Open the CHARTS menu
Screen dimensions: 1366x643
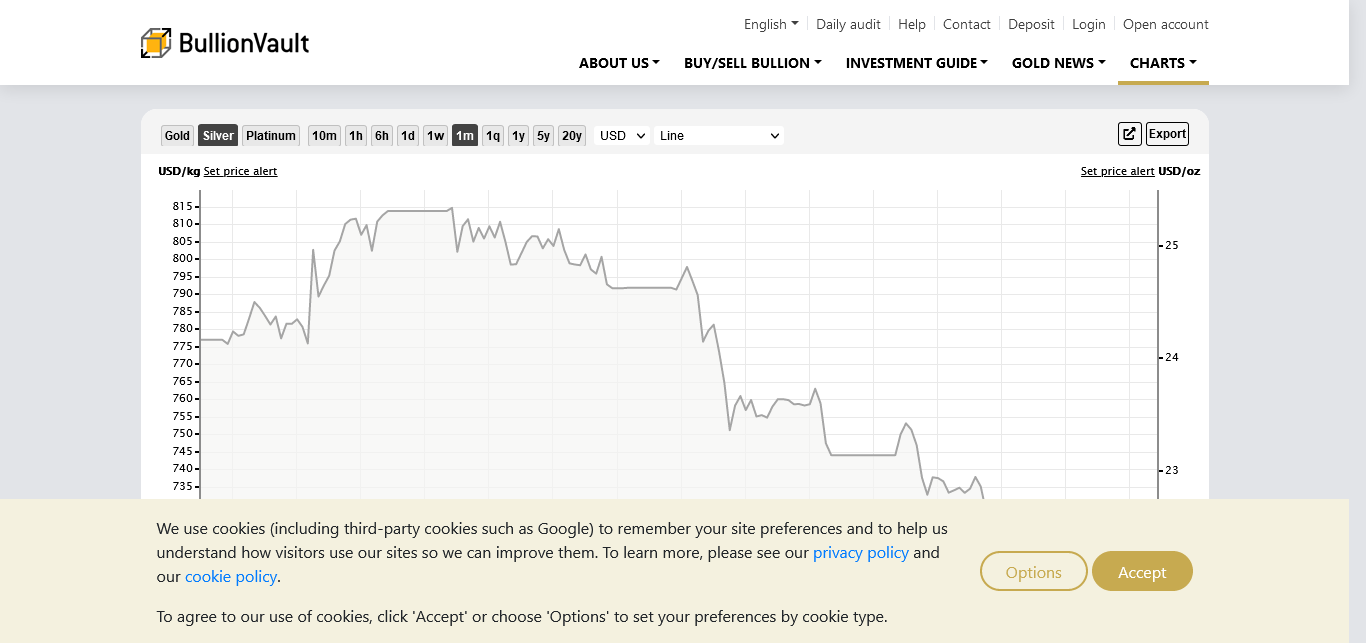[1163, 63]
